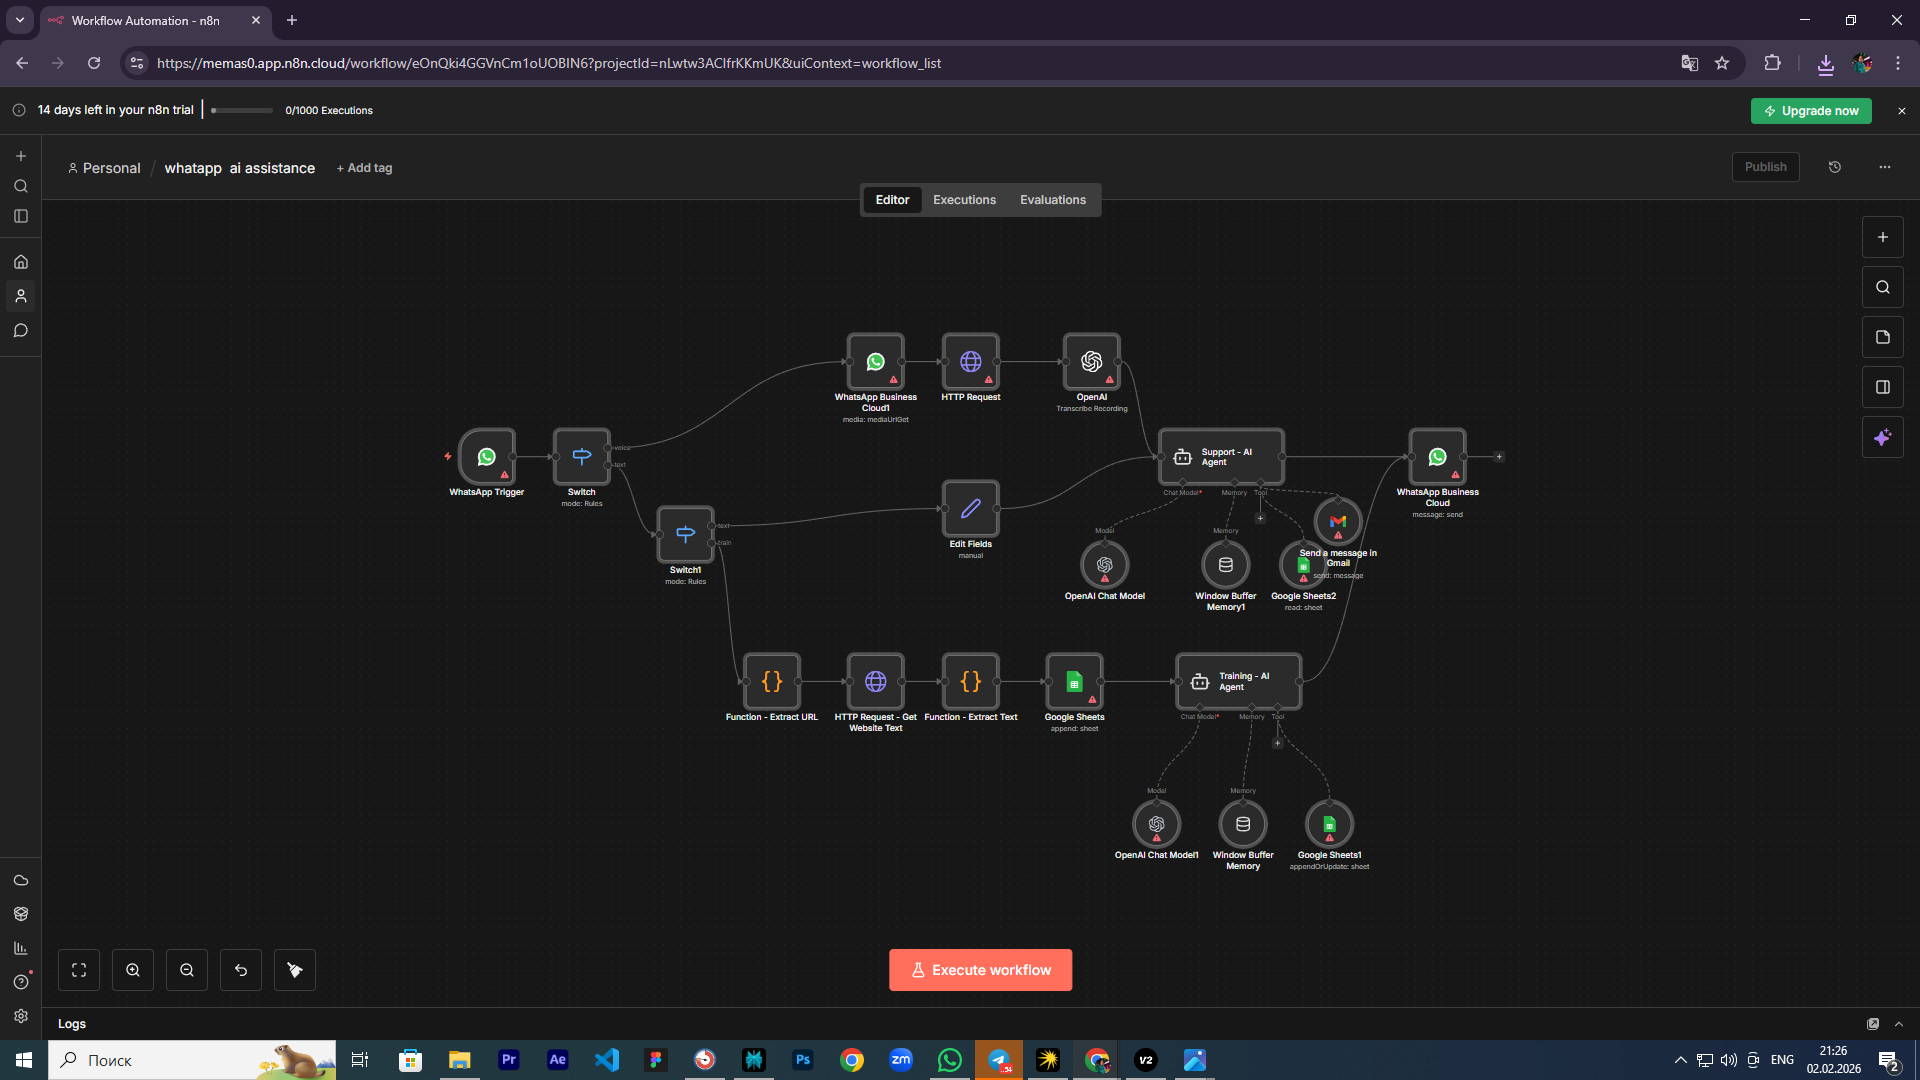This screenshot has height=1080, width=1920.
Task: Add a tag to the workflow
Action: click(x=365, y=168)
